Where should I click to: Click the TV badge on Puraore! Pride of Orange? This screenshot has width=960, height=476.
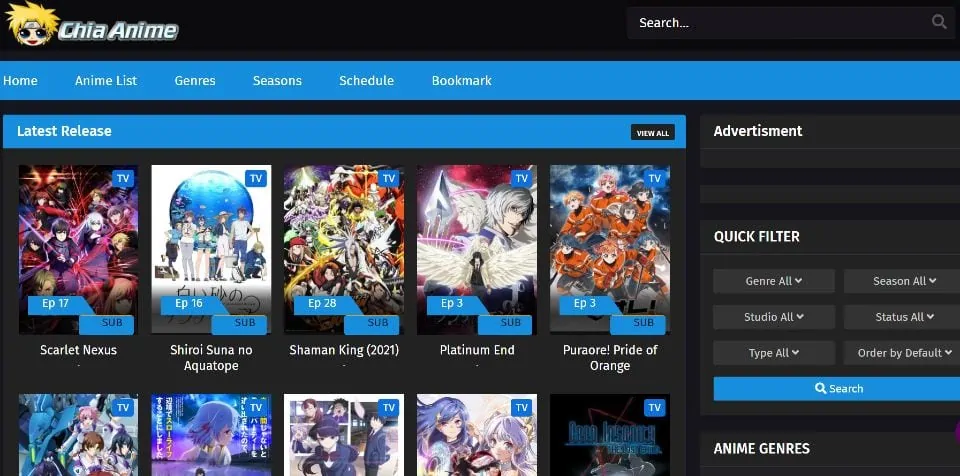(654, 178)
